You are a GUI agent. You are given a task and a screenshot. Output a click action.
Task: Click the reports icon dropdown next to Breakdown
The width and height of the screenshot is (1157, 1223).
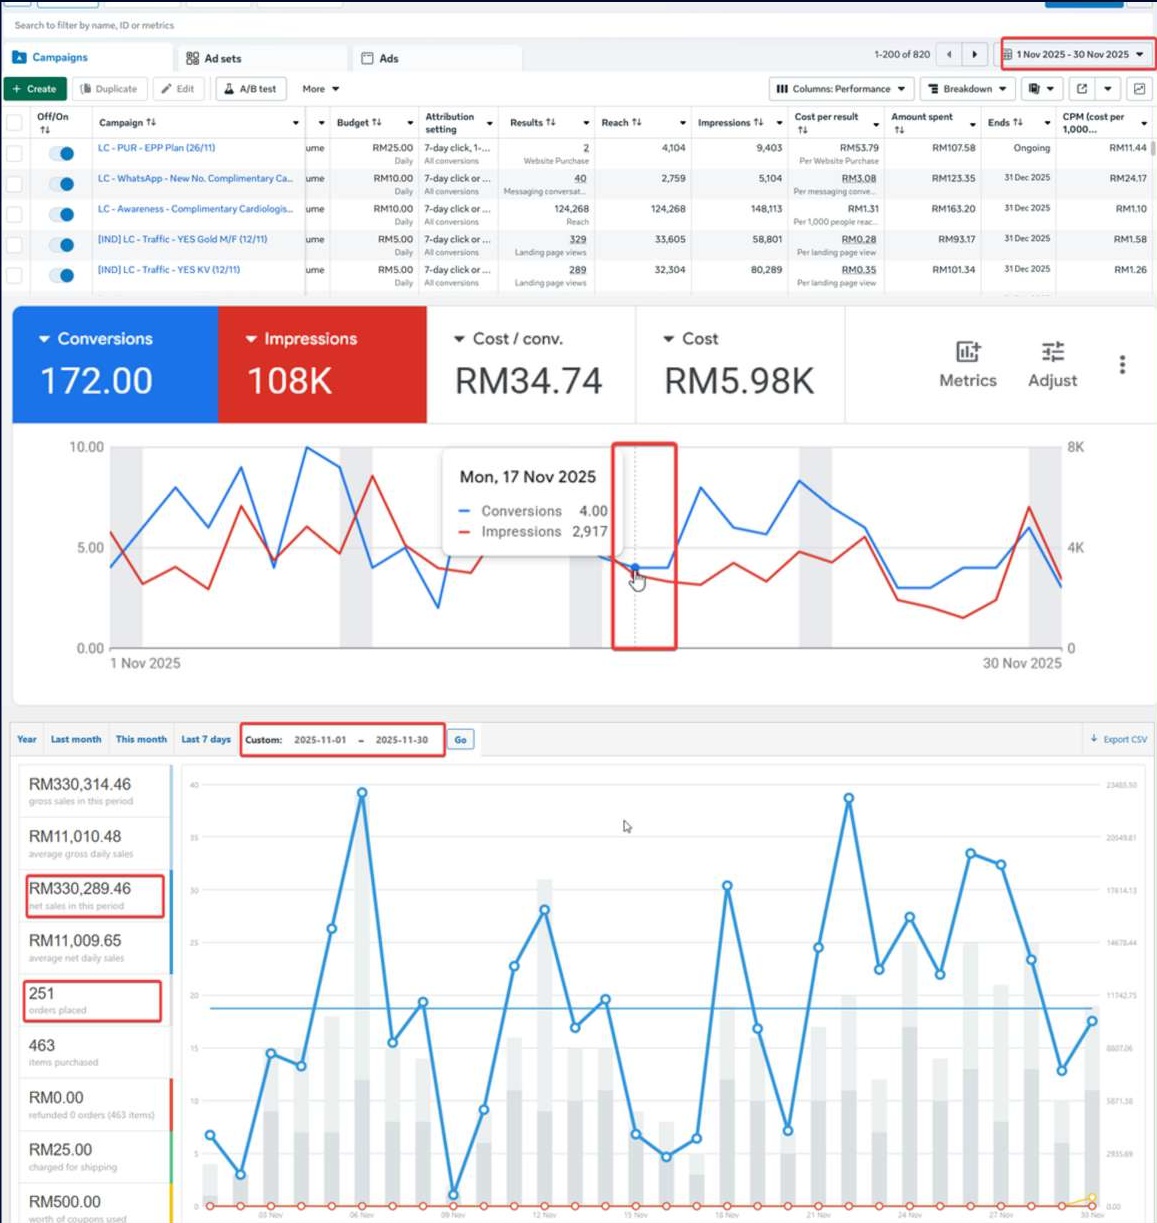point(1040,89)
